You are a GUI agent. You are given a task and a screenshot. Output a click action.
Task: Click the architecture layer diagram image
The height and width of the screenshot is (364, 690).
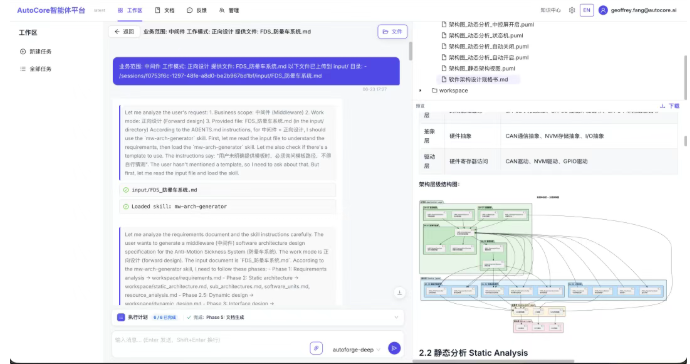(x=546, y=264)
